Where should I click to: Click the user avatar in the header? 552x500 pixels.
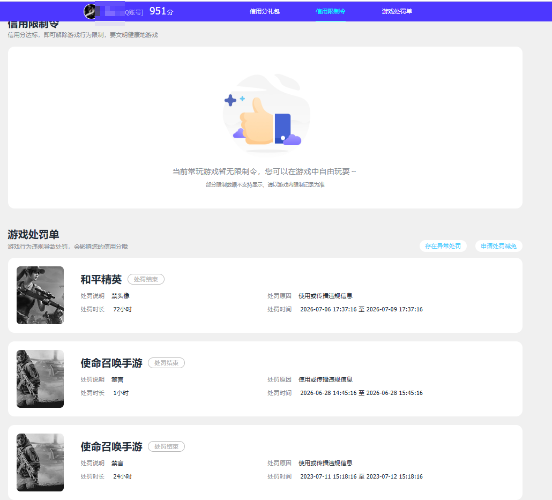pyautogui.click(x=90, y=11)
